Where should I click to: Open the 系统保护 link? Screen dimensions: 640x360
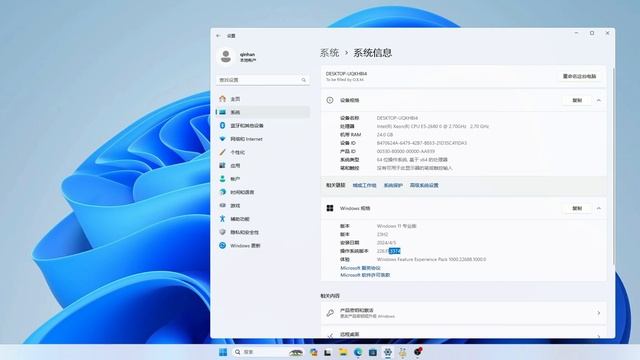tap(393, 185)
